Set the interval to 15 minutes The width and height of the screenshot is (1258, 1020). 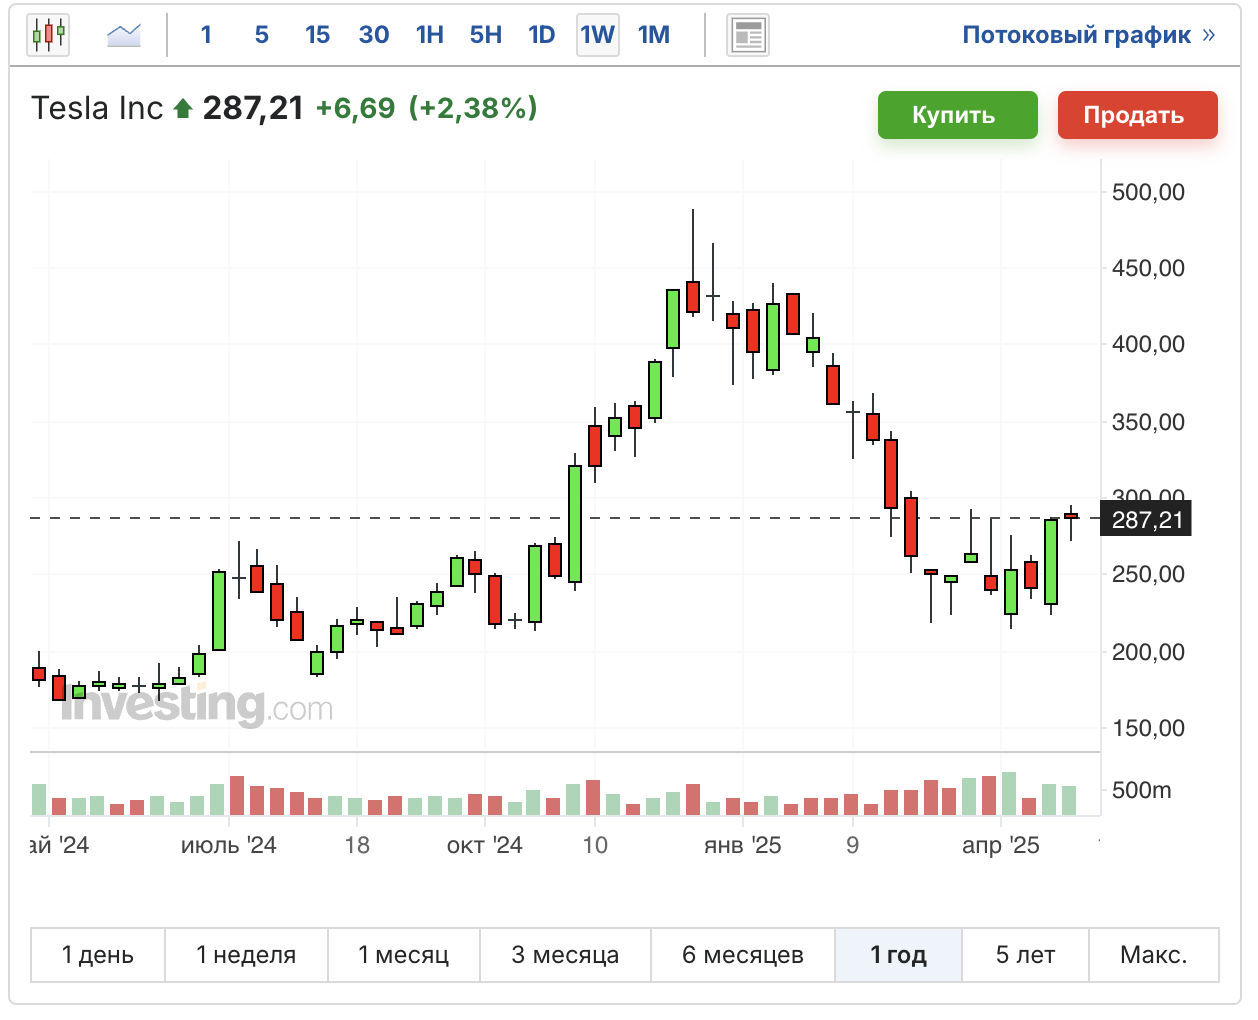tap(318, 35)
